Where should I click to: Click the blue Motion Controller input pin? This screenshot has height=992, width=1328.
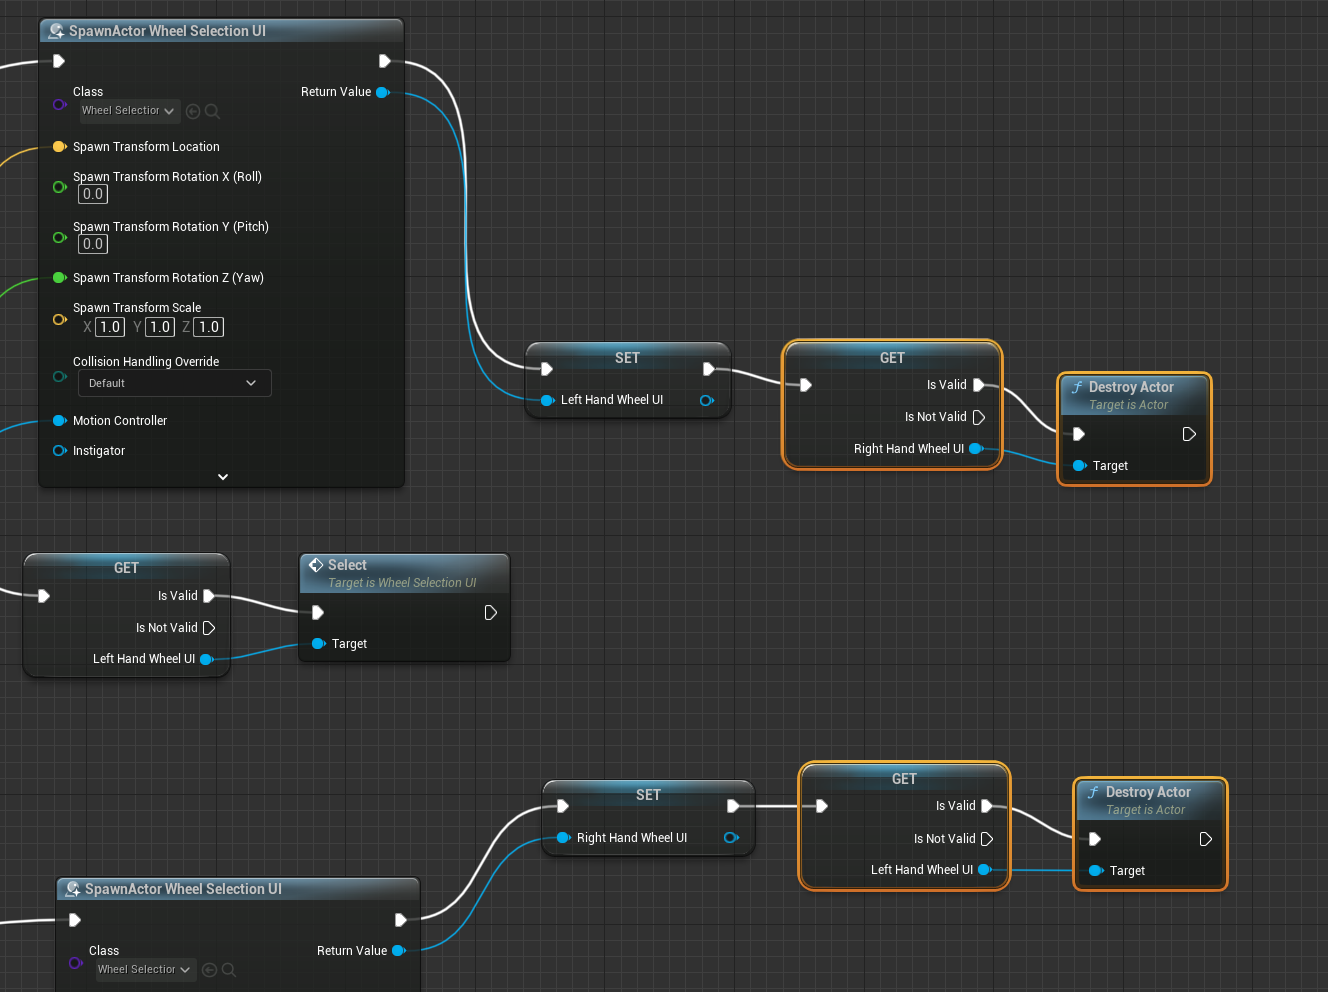pos(59,421)
